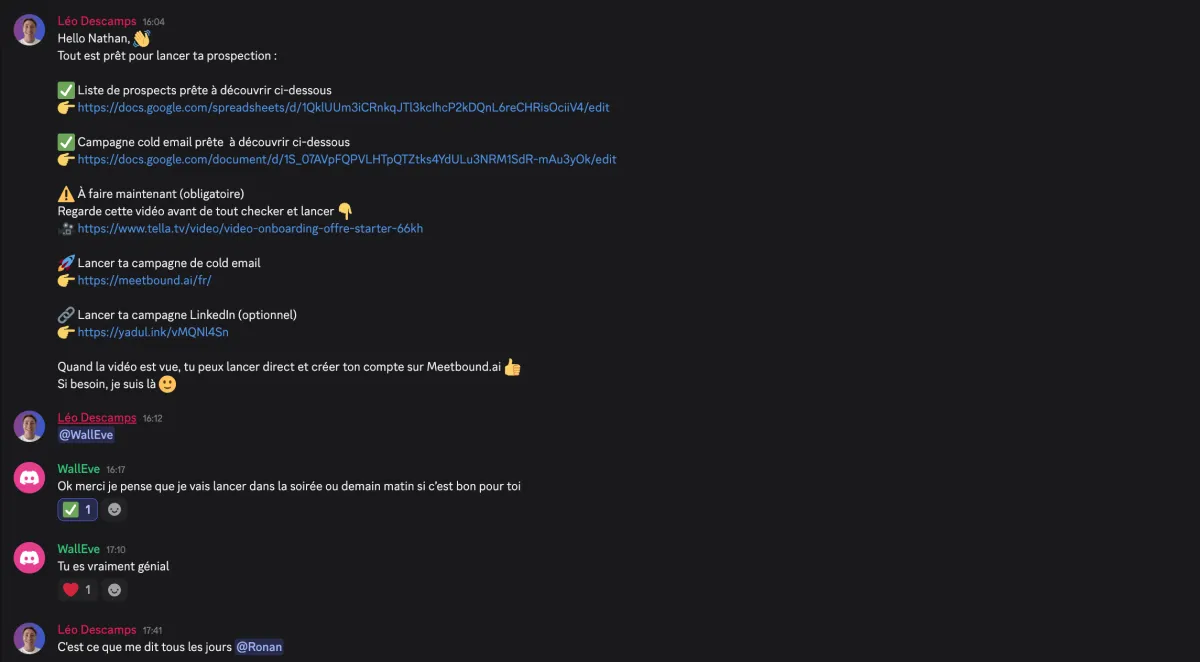The width and height of the screenshot is (1200, 662).
Task: Click WallEve's Discord avatar at 17:10
Action: (x=29, y=558)
